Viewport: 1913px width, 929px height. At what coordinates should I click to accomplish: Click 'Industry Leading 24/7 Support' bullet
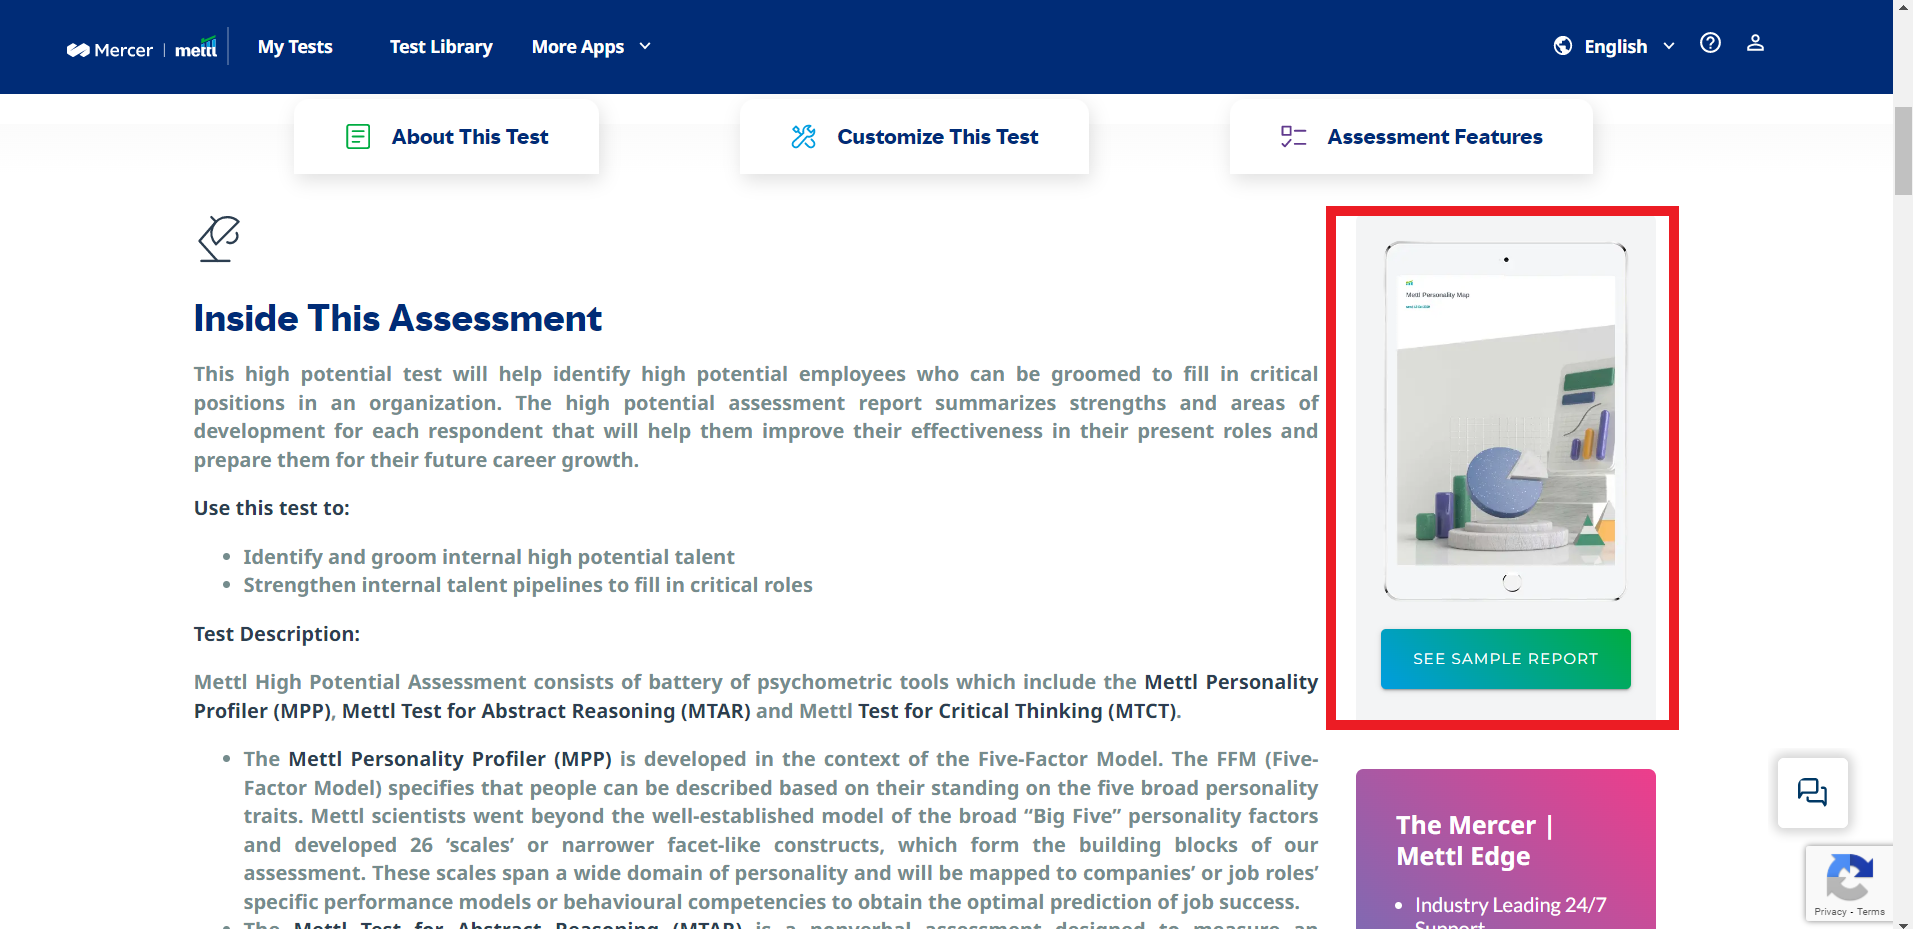pos(1510,912)
